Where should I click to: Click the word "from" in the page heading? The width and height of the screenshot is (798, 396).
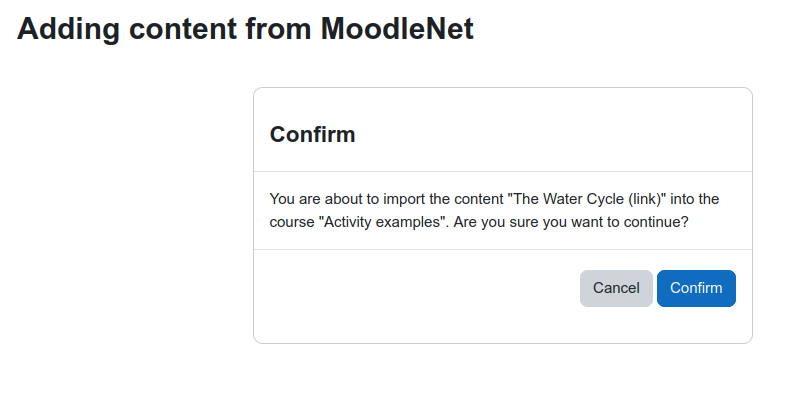coord(278,29)
